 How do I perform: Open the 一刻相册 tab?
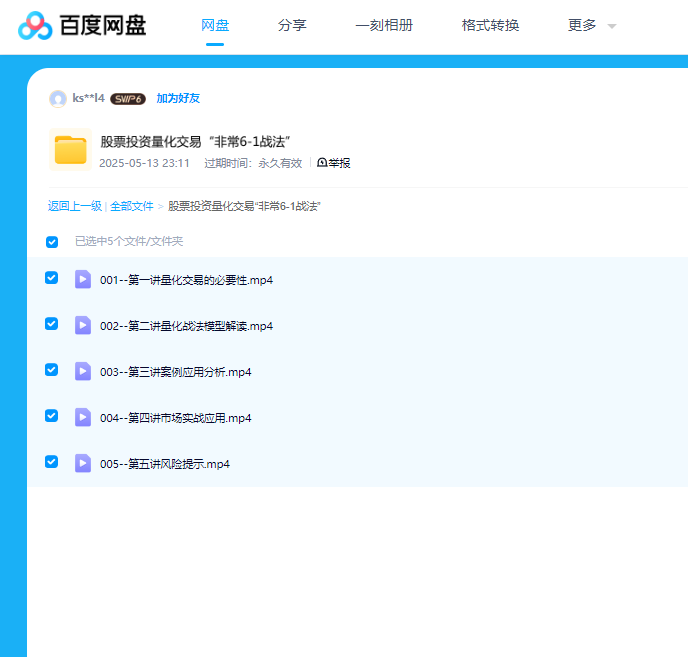click(384, 26)
